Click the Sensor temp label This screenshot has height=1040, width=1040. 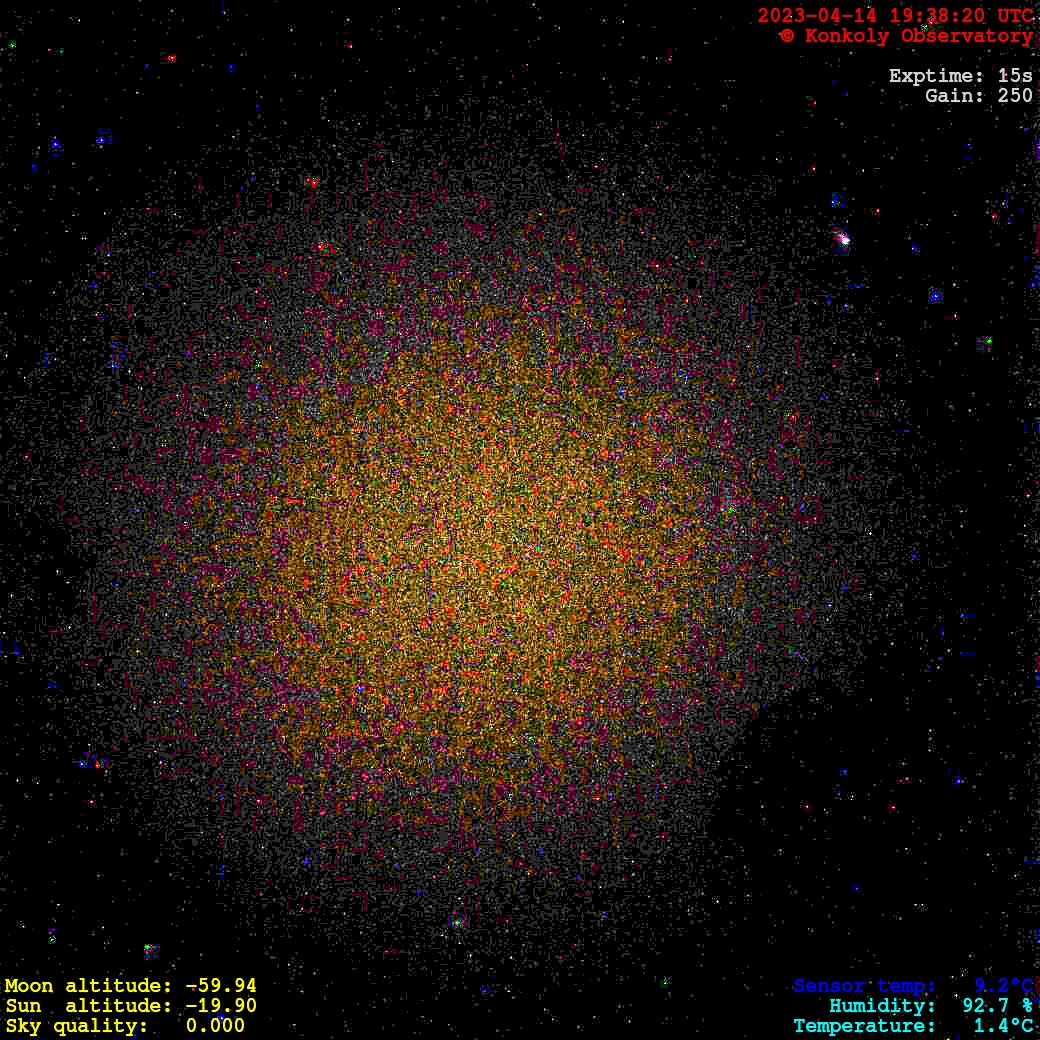[x=865, y=986]
